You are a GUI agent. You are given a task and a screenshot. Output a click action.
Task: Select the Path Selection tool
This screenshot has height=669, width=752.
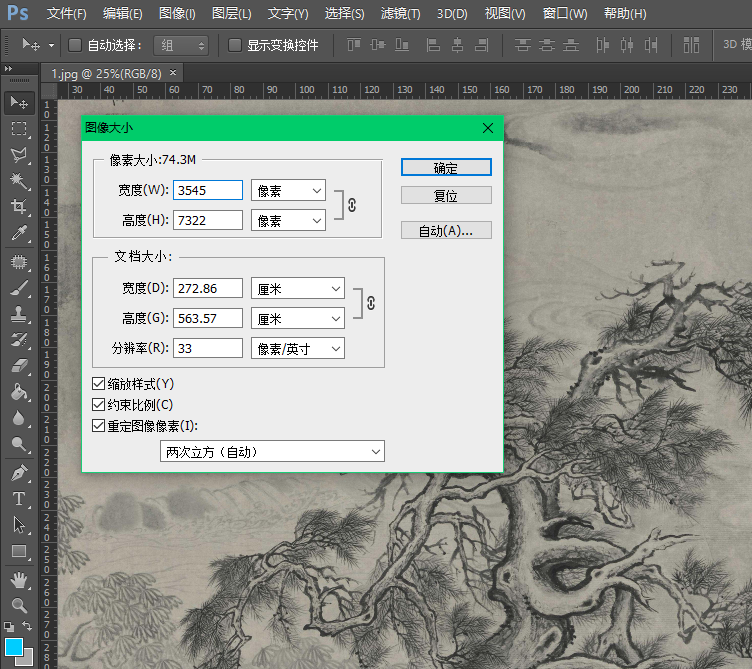coord(19,525)
